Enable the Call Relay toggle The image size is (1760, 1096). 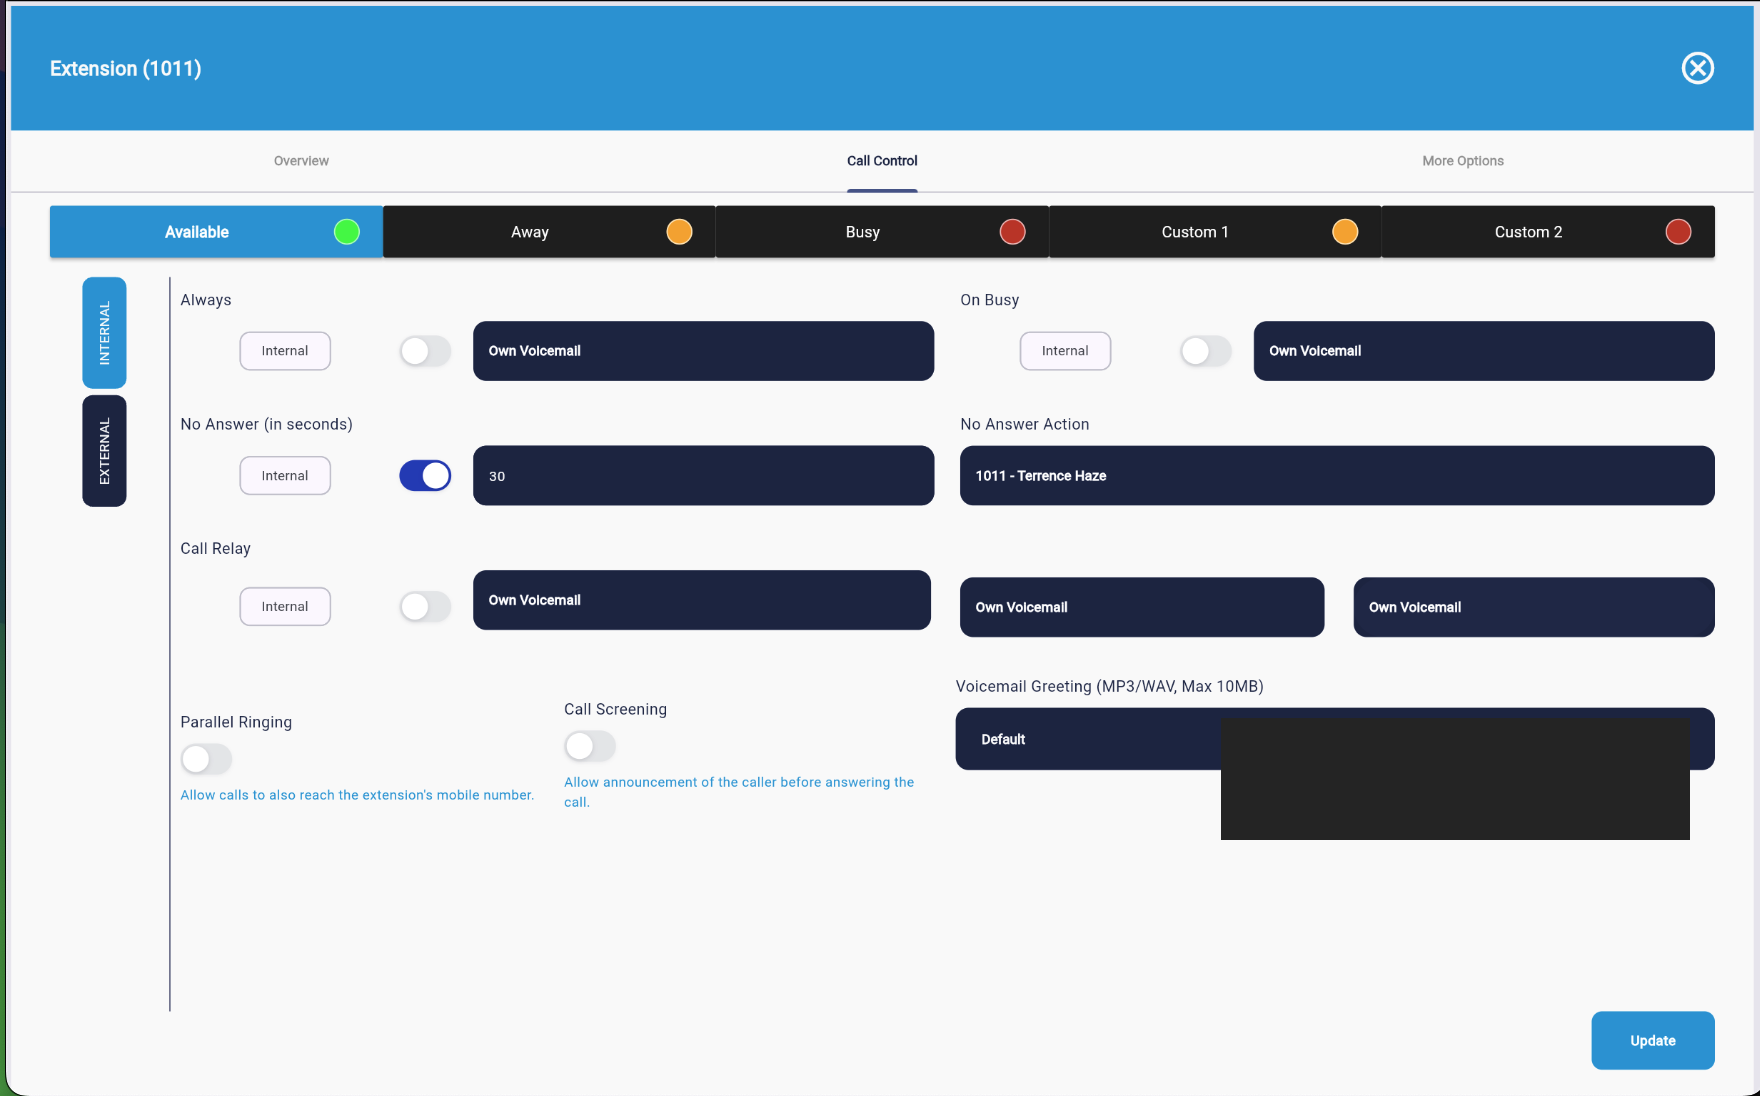(x=424, y=606)
